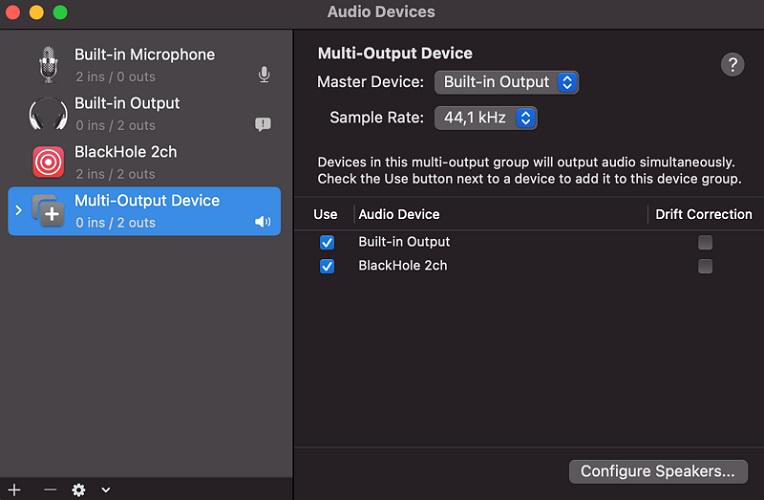The height and width of the screenshot is (500, 764).
Task: Open the gear action menu
Action: (78, 490)
